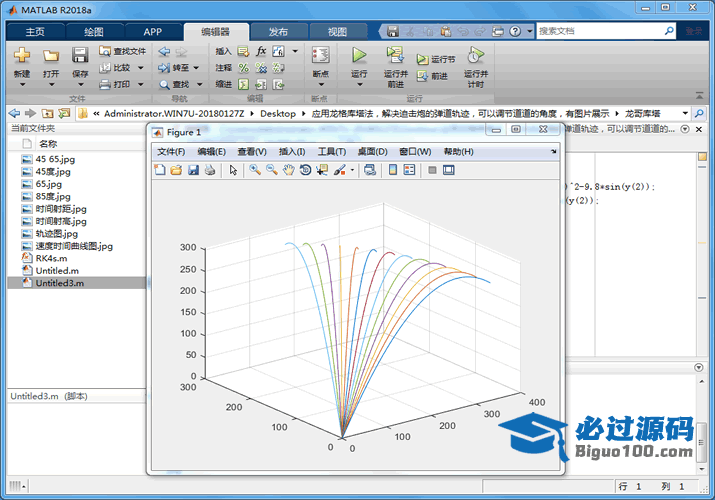
Task: Open the brush color dropdown arrow in Figure 1
Action: 352,170
